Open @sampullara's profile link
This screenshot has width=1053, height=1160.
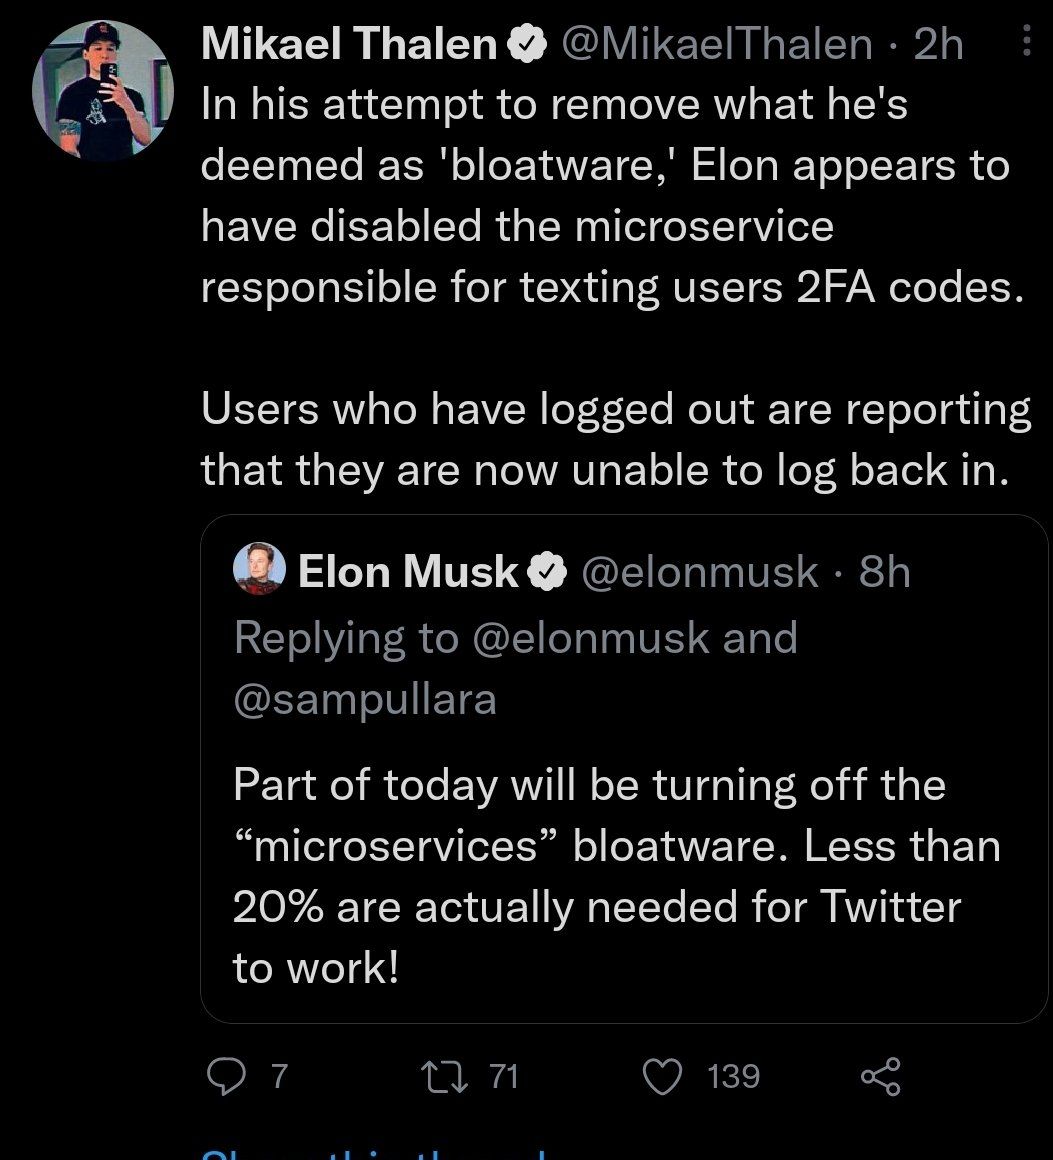click(x=364, y=700)
